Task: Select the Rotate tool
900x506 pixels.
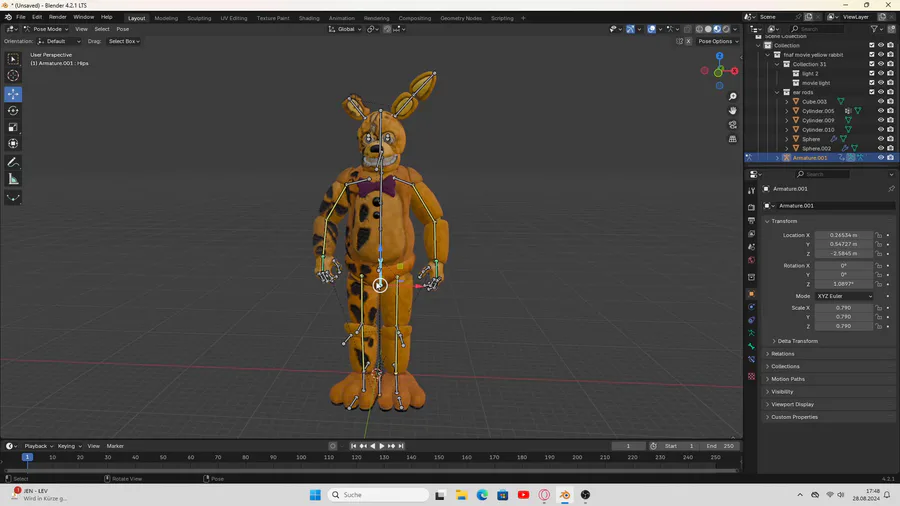Action: coord(13,110)
